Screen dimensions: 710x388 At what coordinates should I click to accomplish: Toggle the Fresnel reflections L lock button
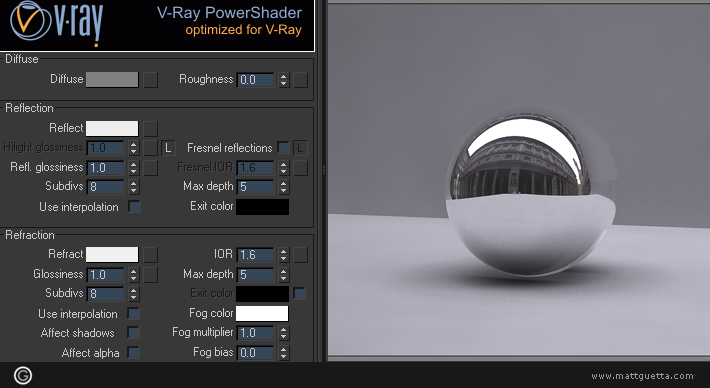pos(300,148)
